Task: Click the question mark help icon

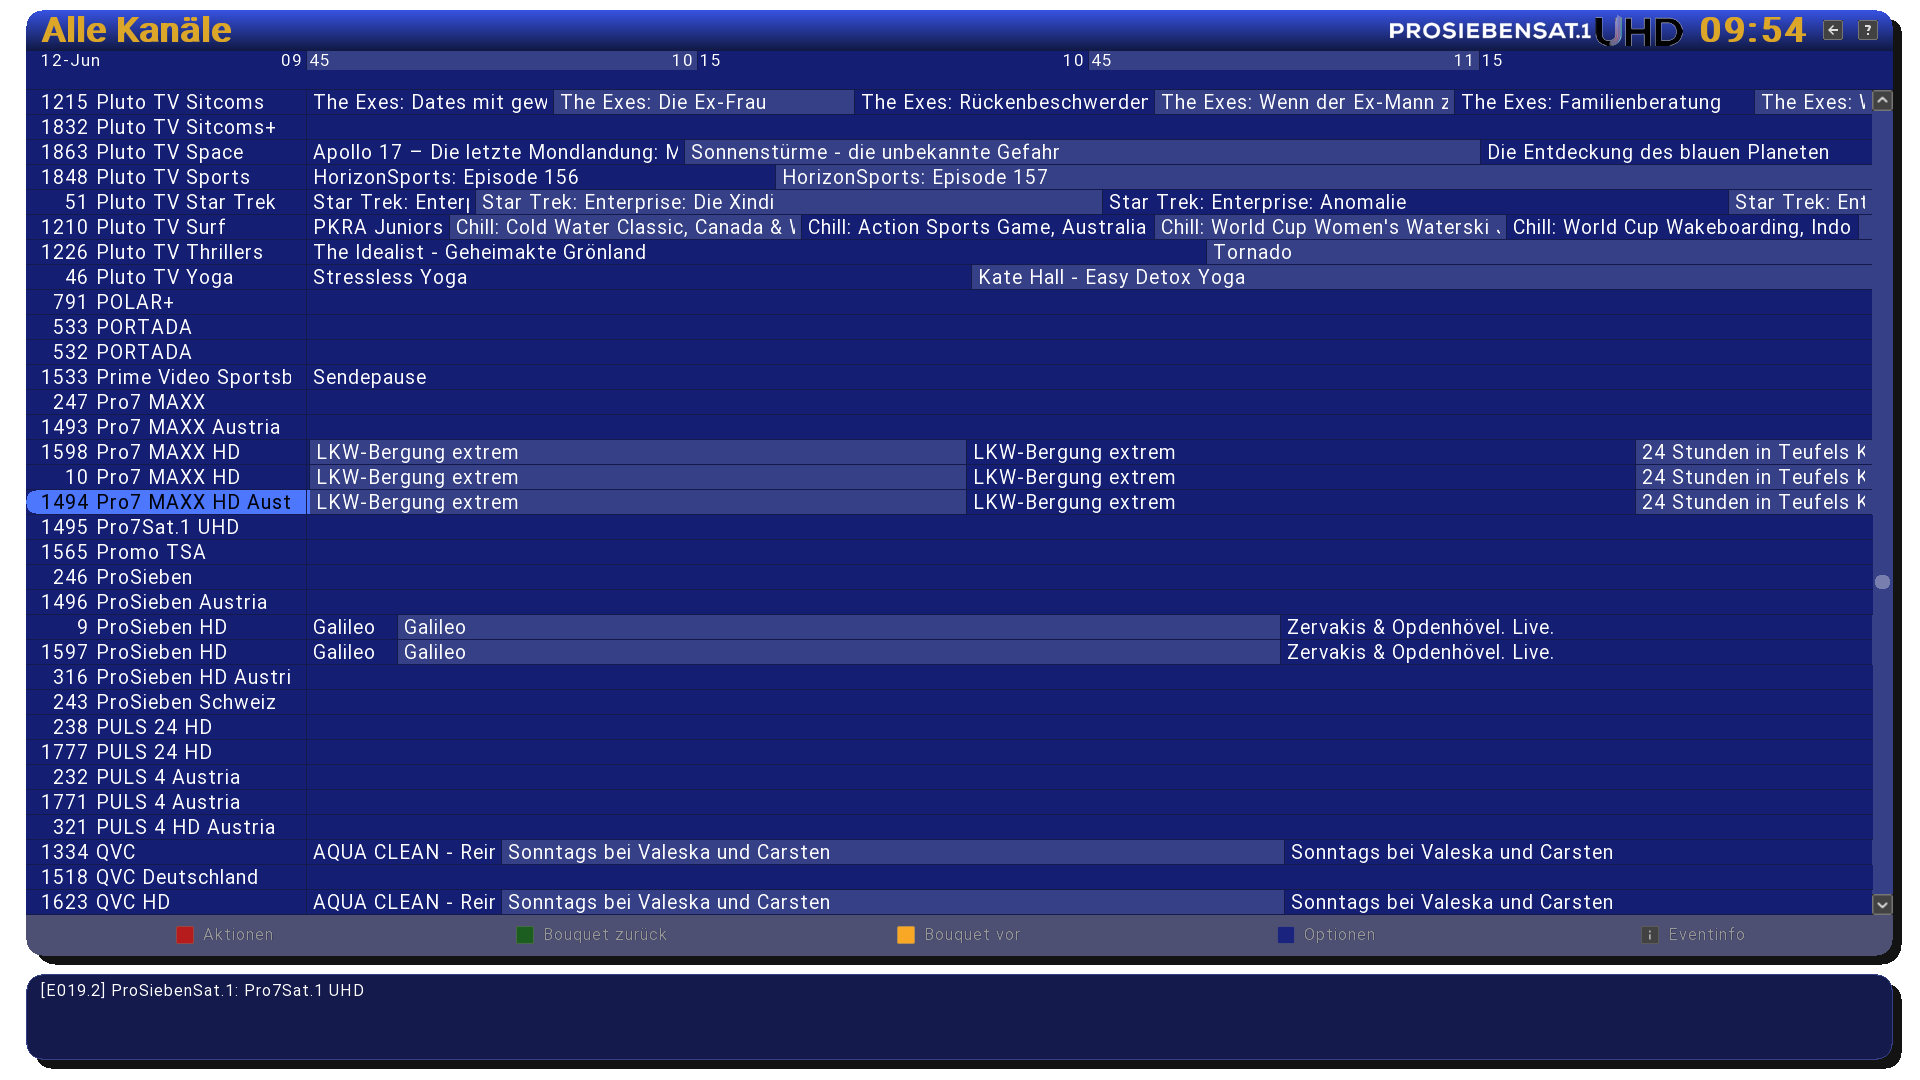Action: 1867,30
